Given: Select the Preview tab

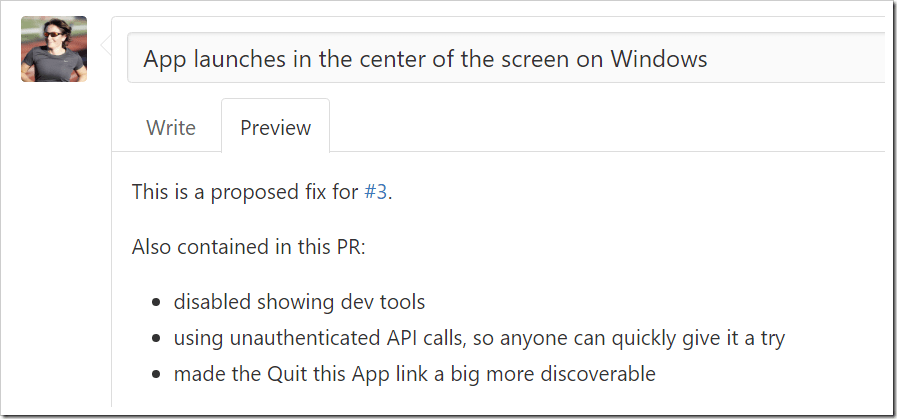Looking at the screenshot, I should click(275, 128).
